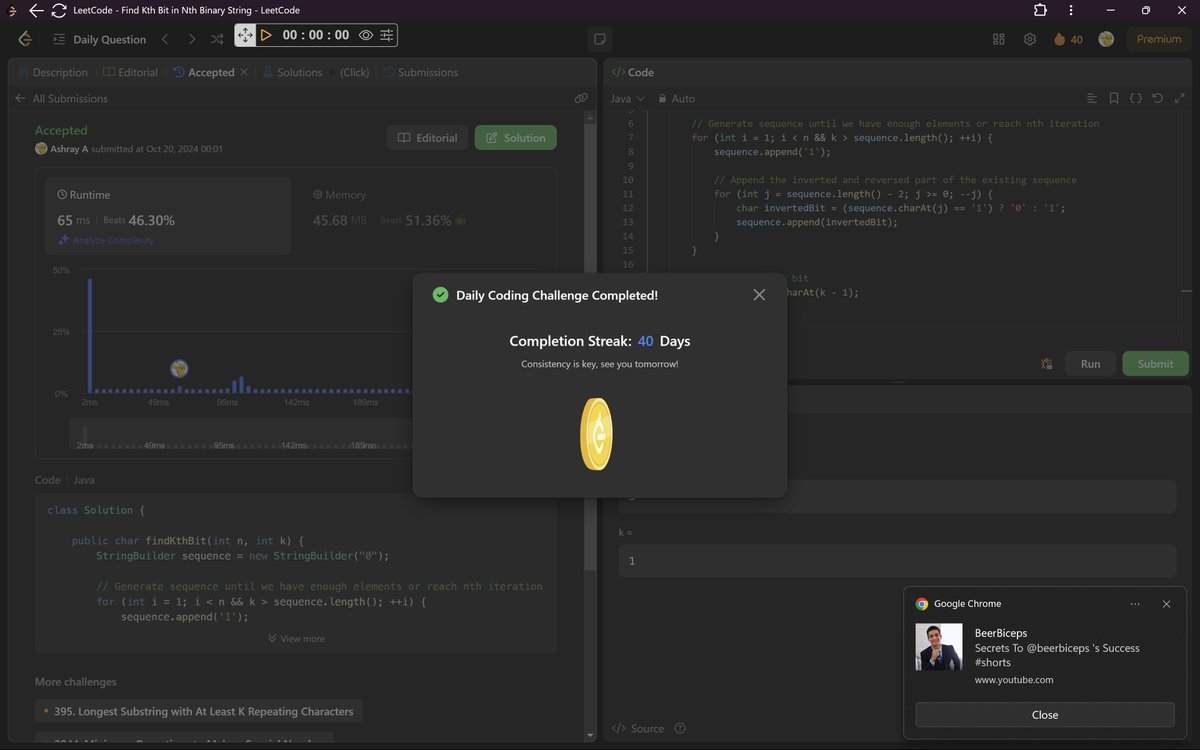1200x750 pixels.
Task: Open the profile avatar menu
Action: [1106, 39]
